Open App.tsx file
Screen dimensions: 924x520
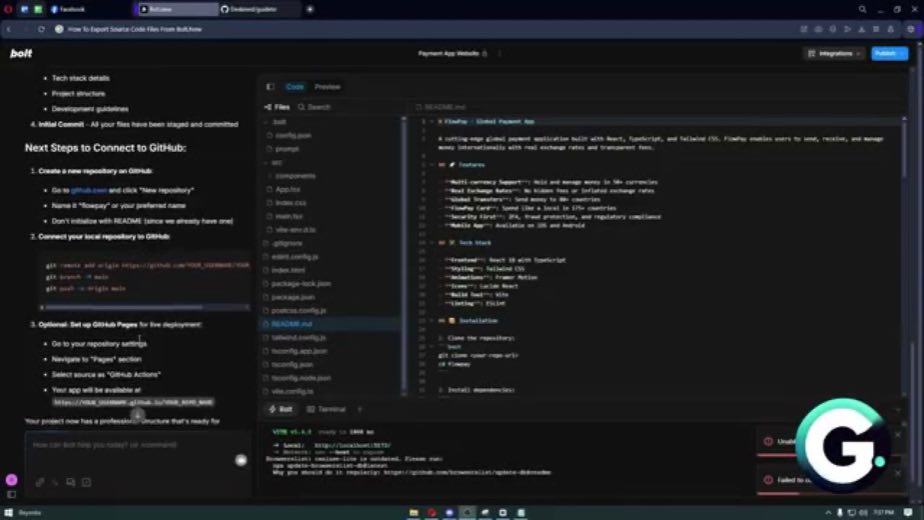coord(288,190)
